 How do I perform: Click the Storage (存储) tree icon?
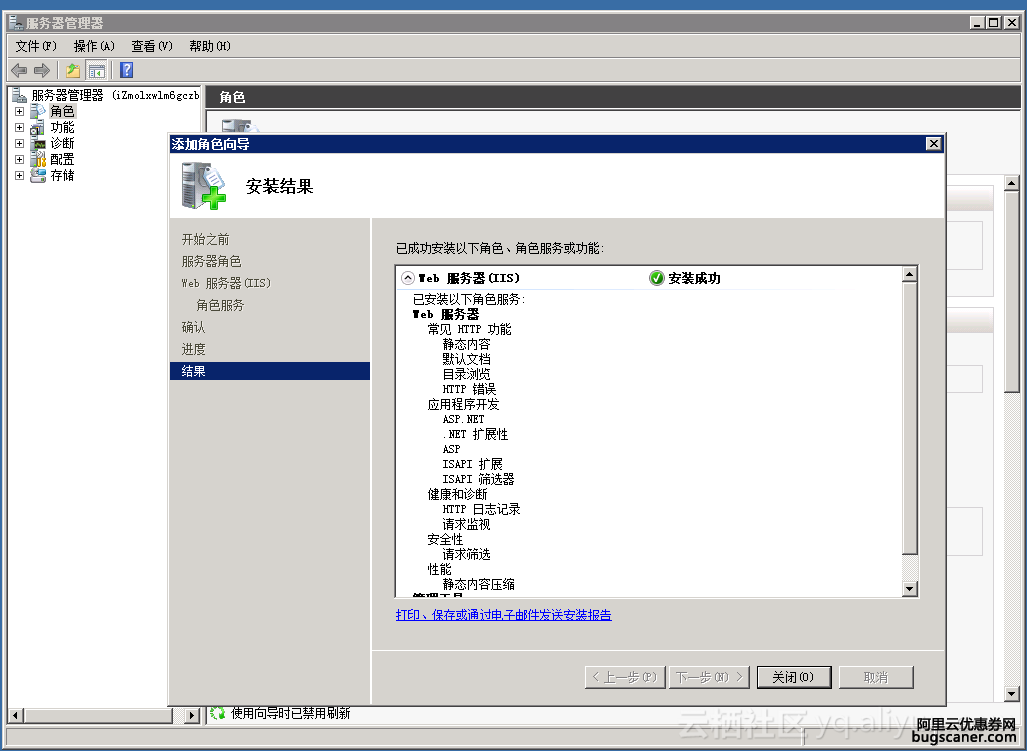(x=39, y=175)
